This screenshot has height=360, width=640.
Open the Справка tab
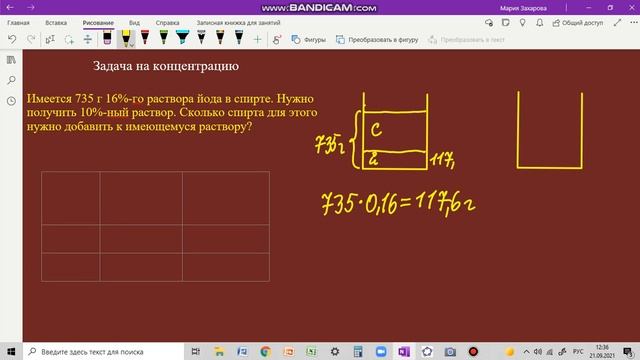coord(167,23)
